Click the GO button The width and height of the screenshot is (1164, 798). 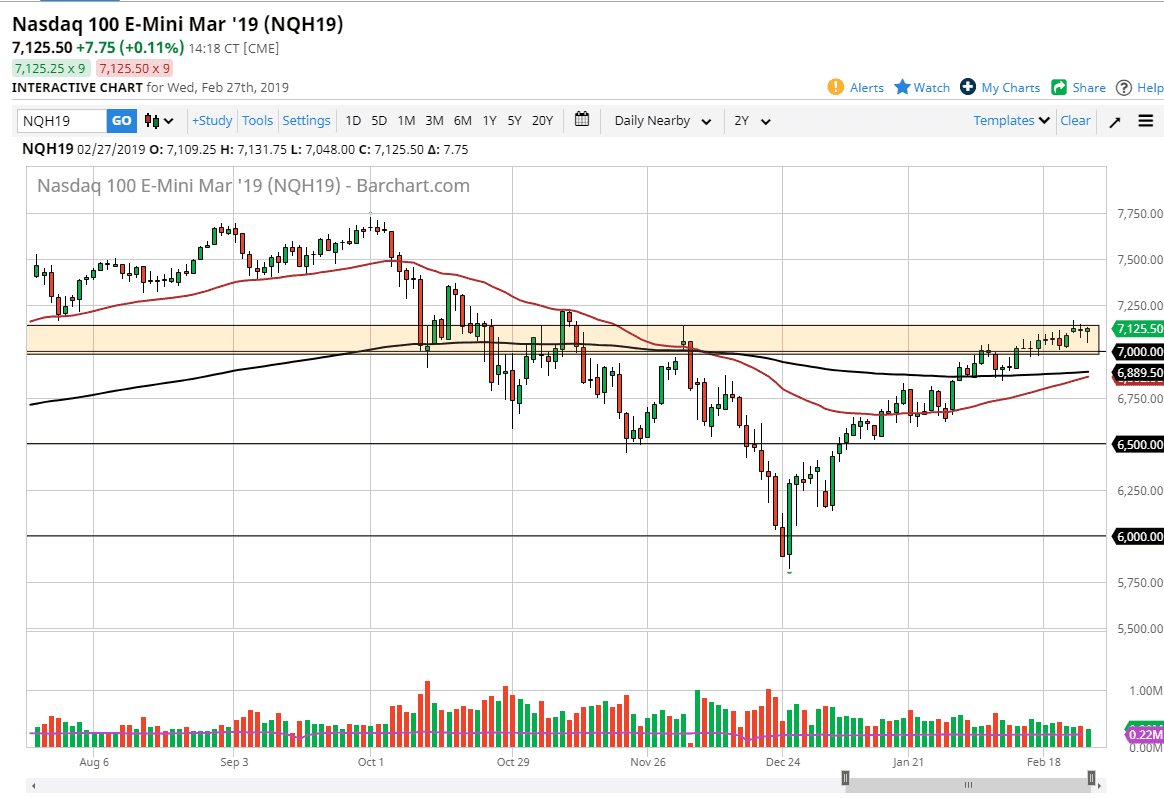[x=121, y=120]
